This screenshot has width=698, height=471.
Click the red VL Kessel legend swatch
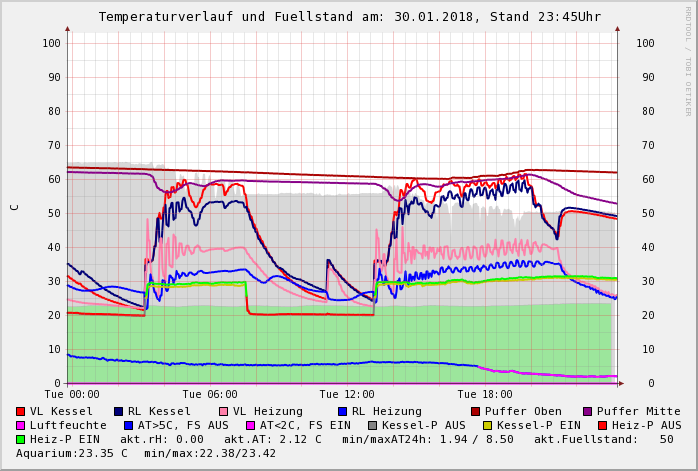point(21,411)
